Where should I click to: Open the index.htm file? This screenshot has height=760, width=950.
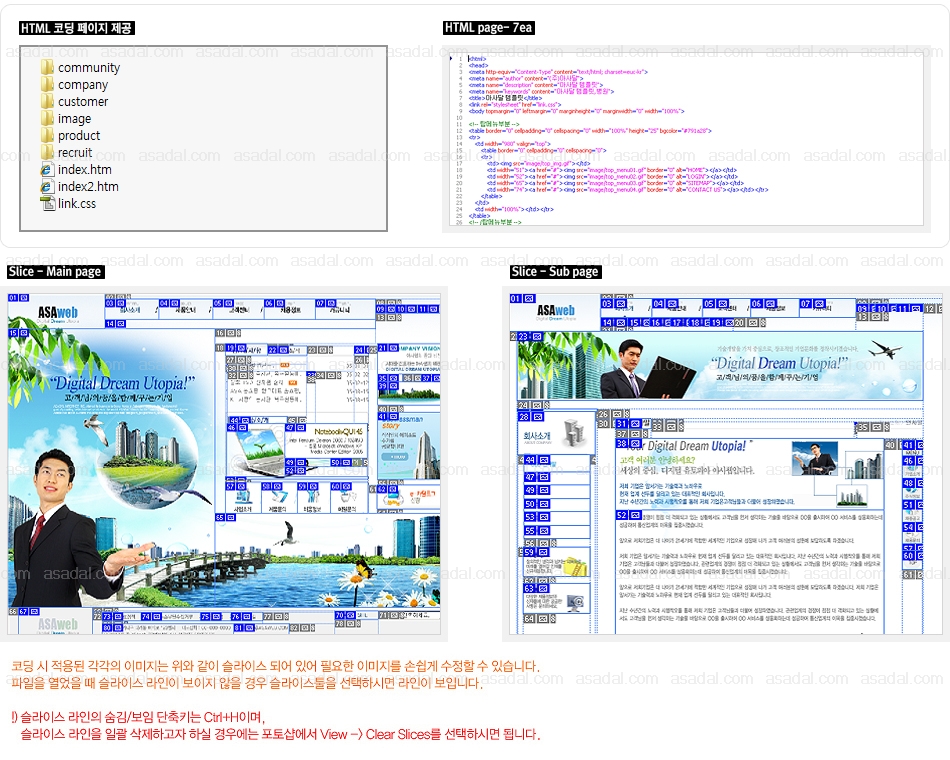tap(84, 169)
